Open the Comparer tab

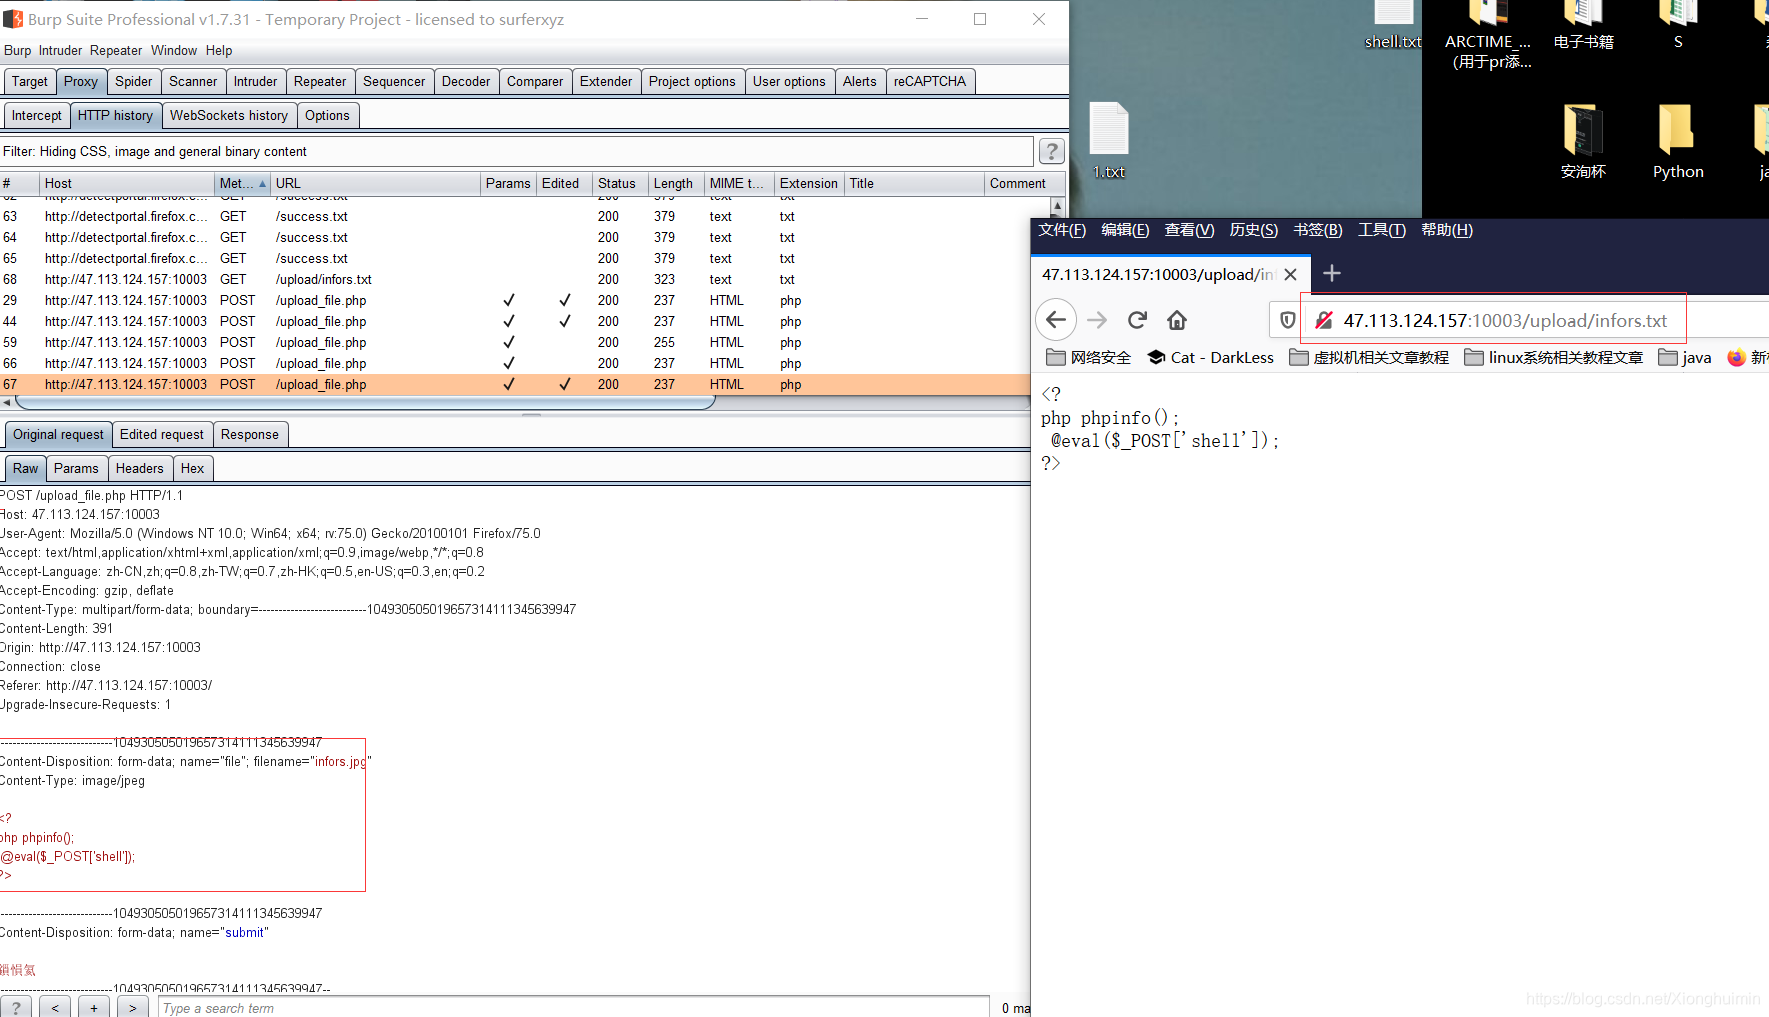[534, 81]
